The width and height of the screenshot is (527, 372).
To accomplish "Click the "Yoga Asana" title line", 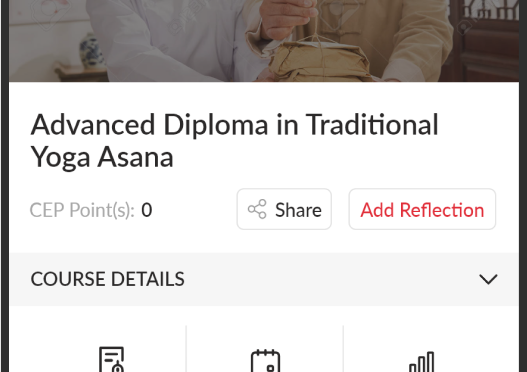I will click(102, 157).
